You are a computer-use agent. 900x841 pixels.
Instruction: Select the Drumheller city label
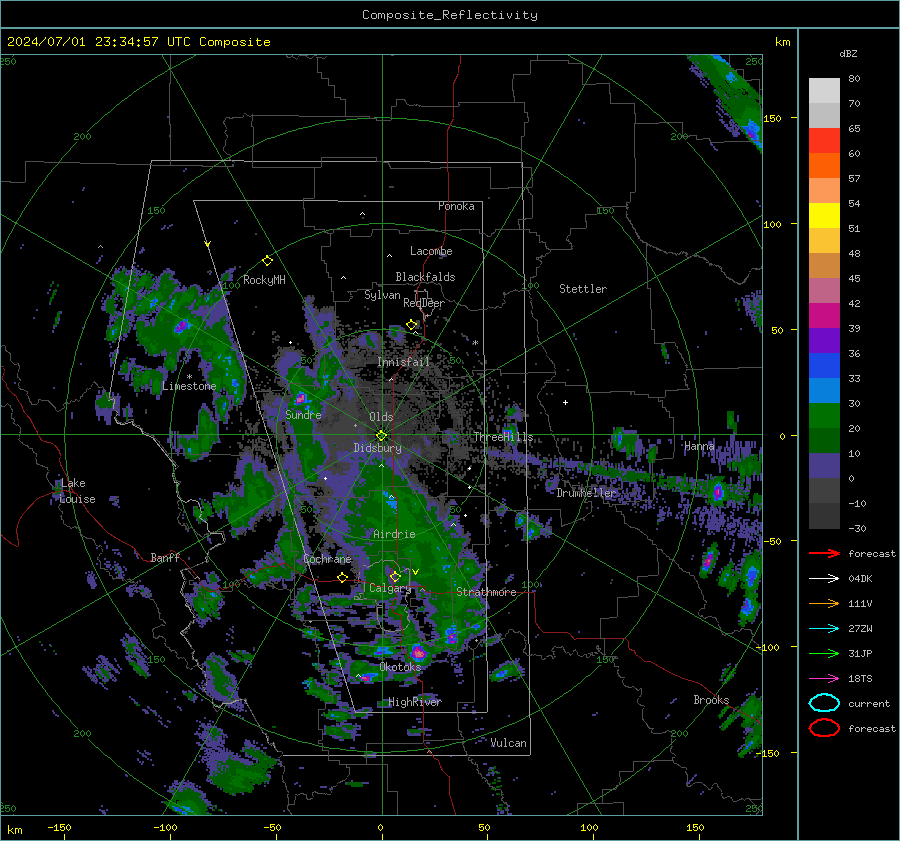[586, 493]
